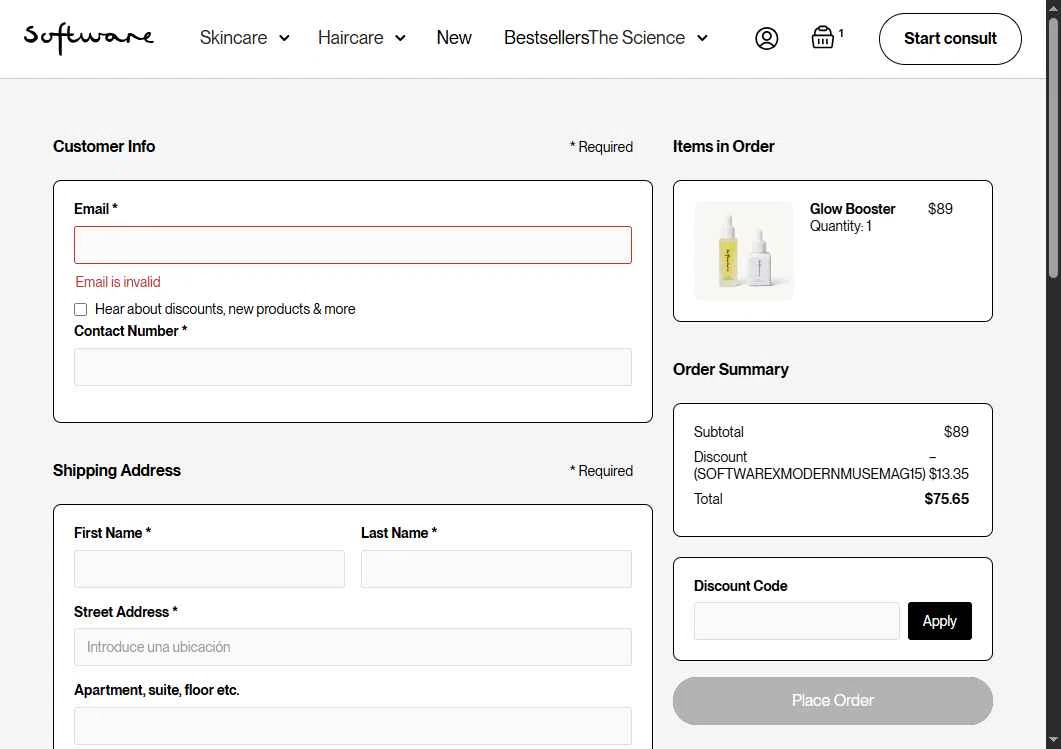Click the scrollbar down arrow
Viewport: 1061px width, 749px height.
tap(1053, 742)
